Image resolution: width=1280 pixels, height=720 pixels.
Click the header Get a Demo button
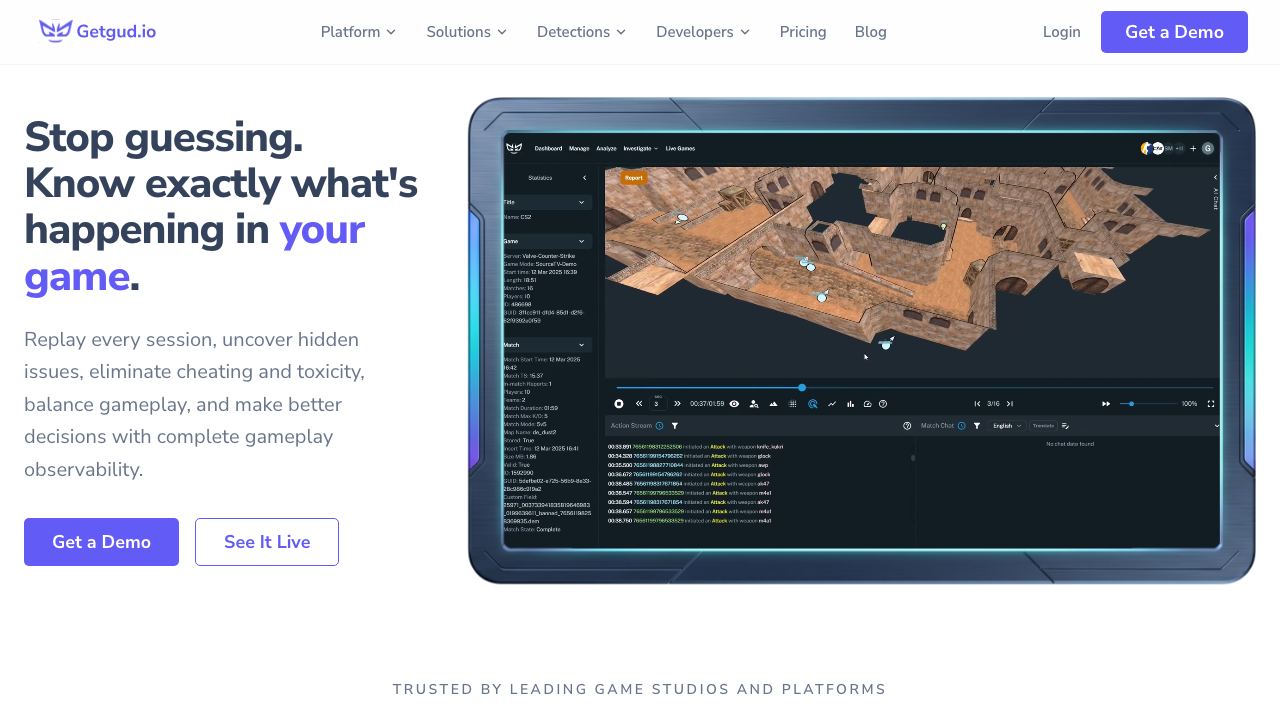[x=1174, y=32]
